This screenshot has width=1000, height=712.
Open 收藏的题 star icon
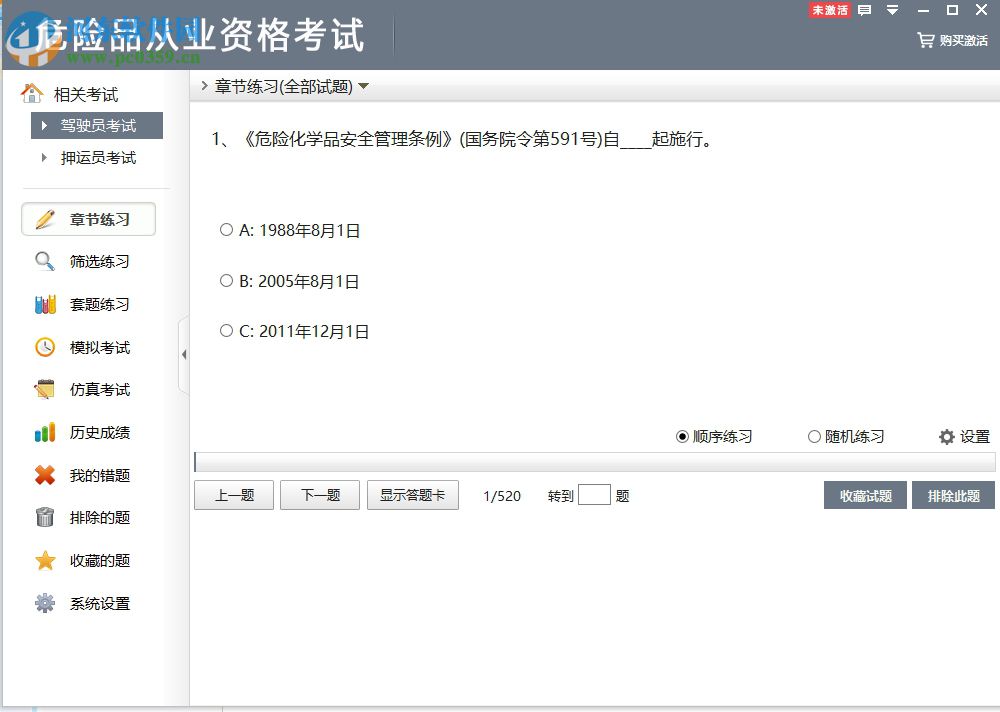pos(44,560)
